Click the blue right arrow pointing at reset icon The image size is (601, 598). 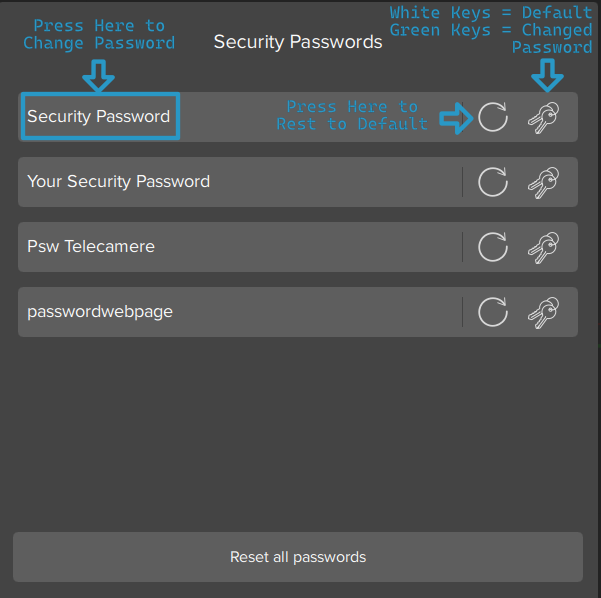pos(456,117)
